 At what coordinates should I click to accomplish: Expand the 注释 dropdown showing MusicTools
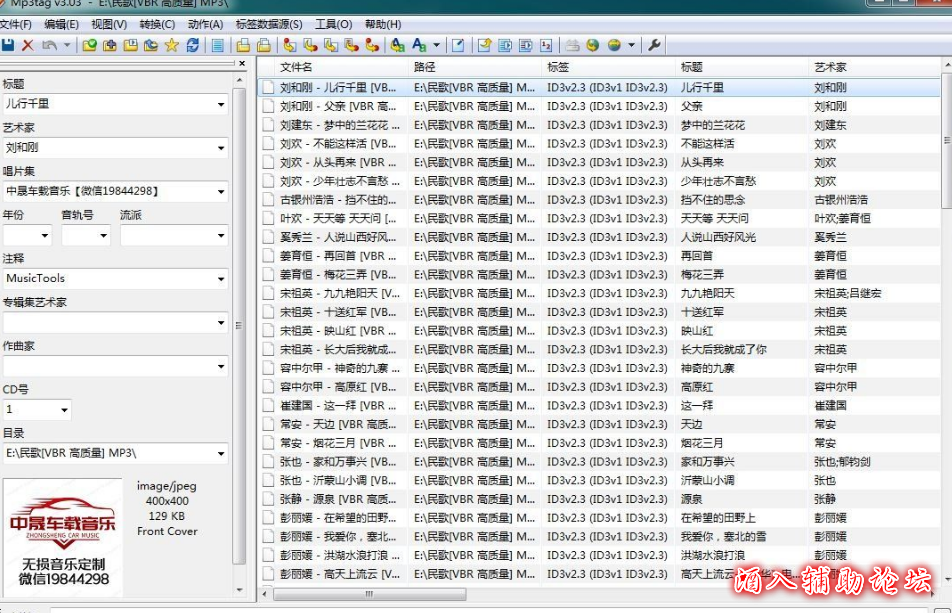tap(220, 279)
